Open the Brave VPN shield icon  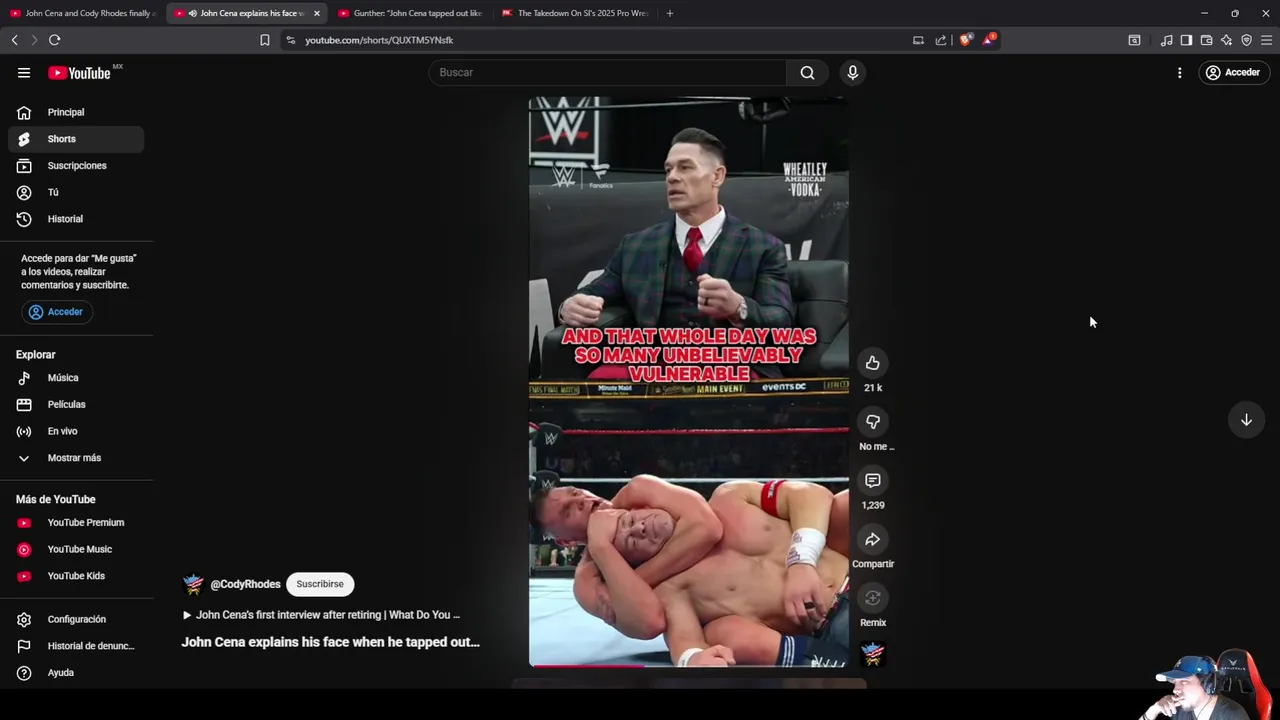coord(1246,40)
